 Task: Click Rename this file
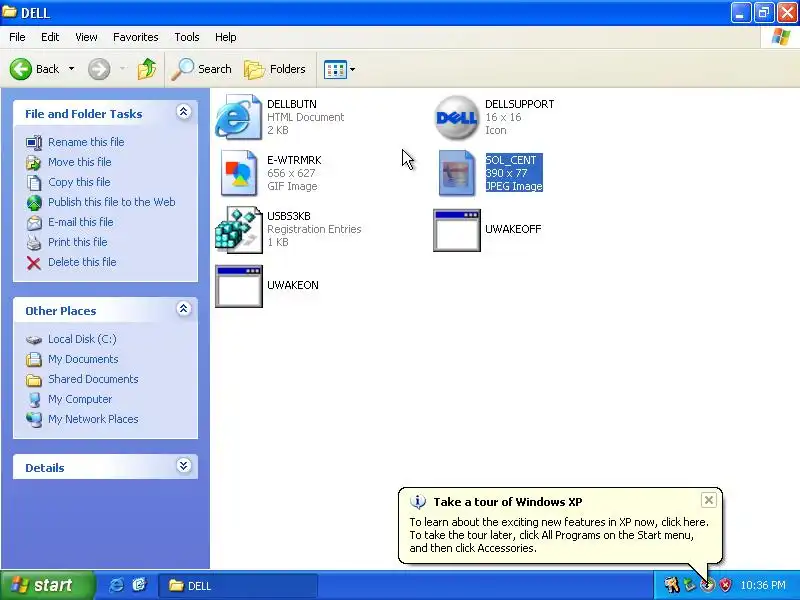tap(86, 142)
